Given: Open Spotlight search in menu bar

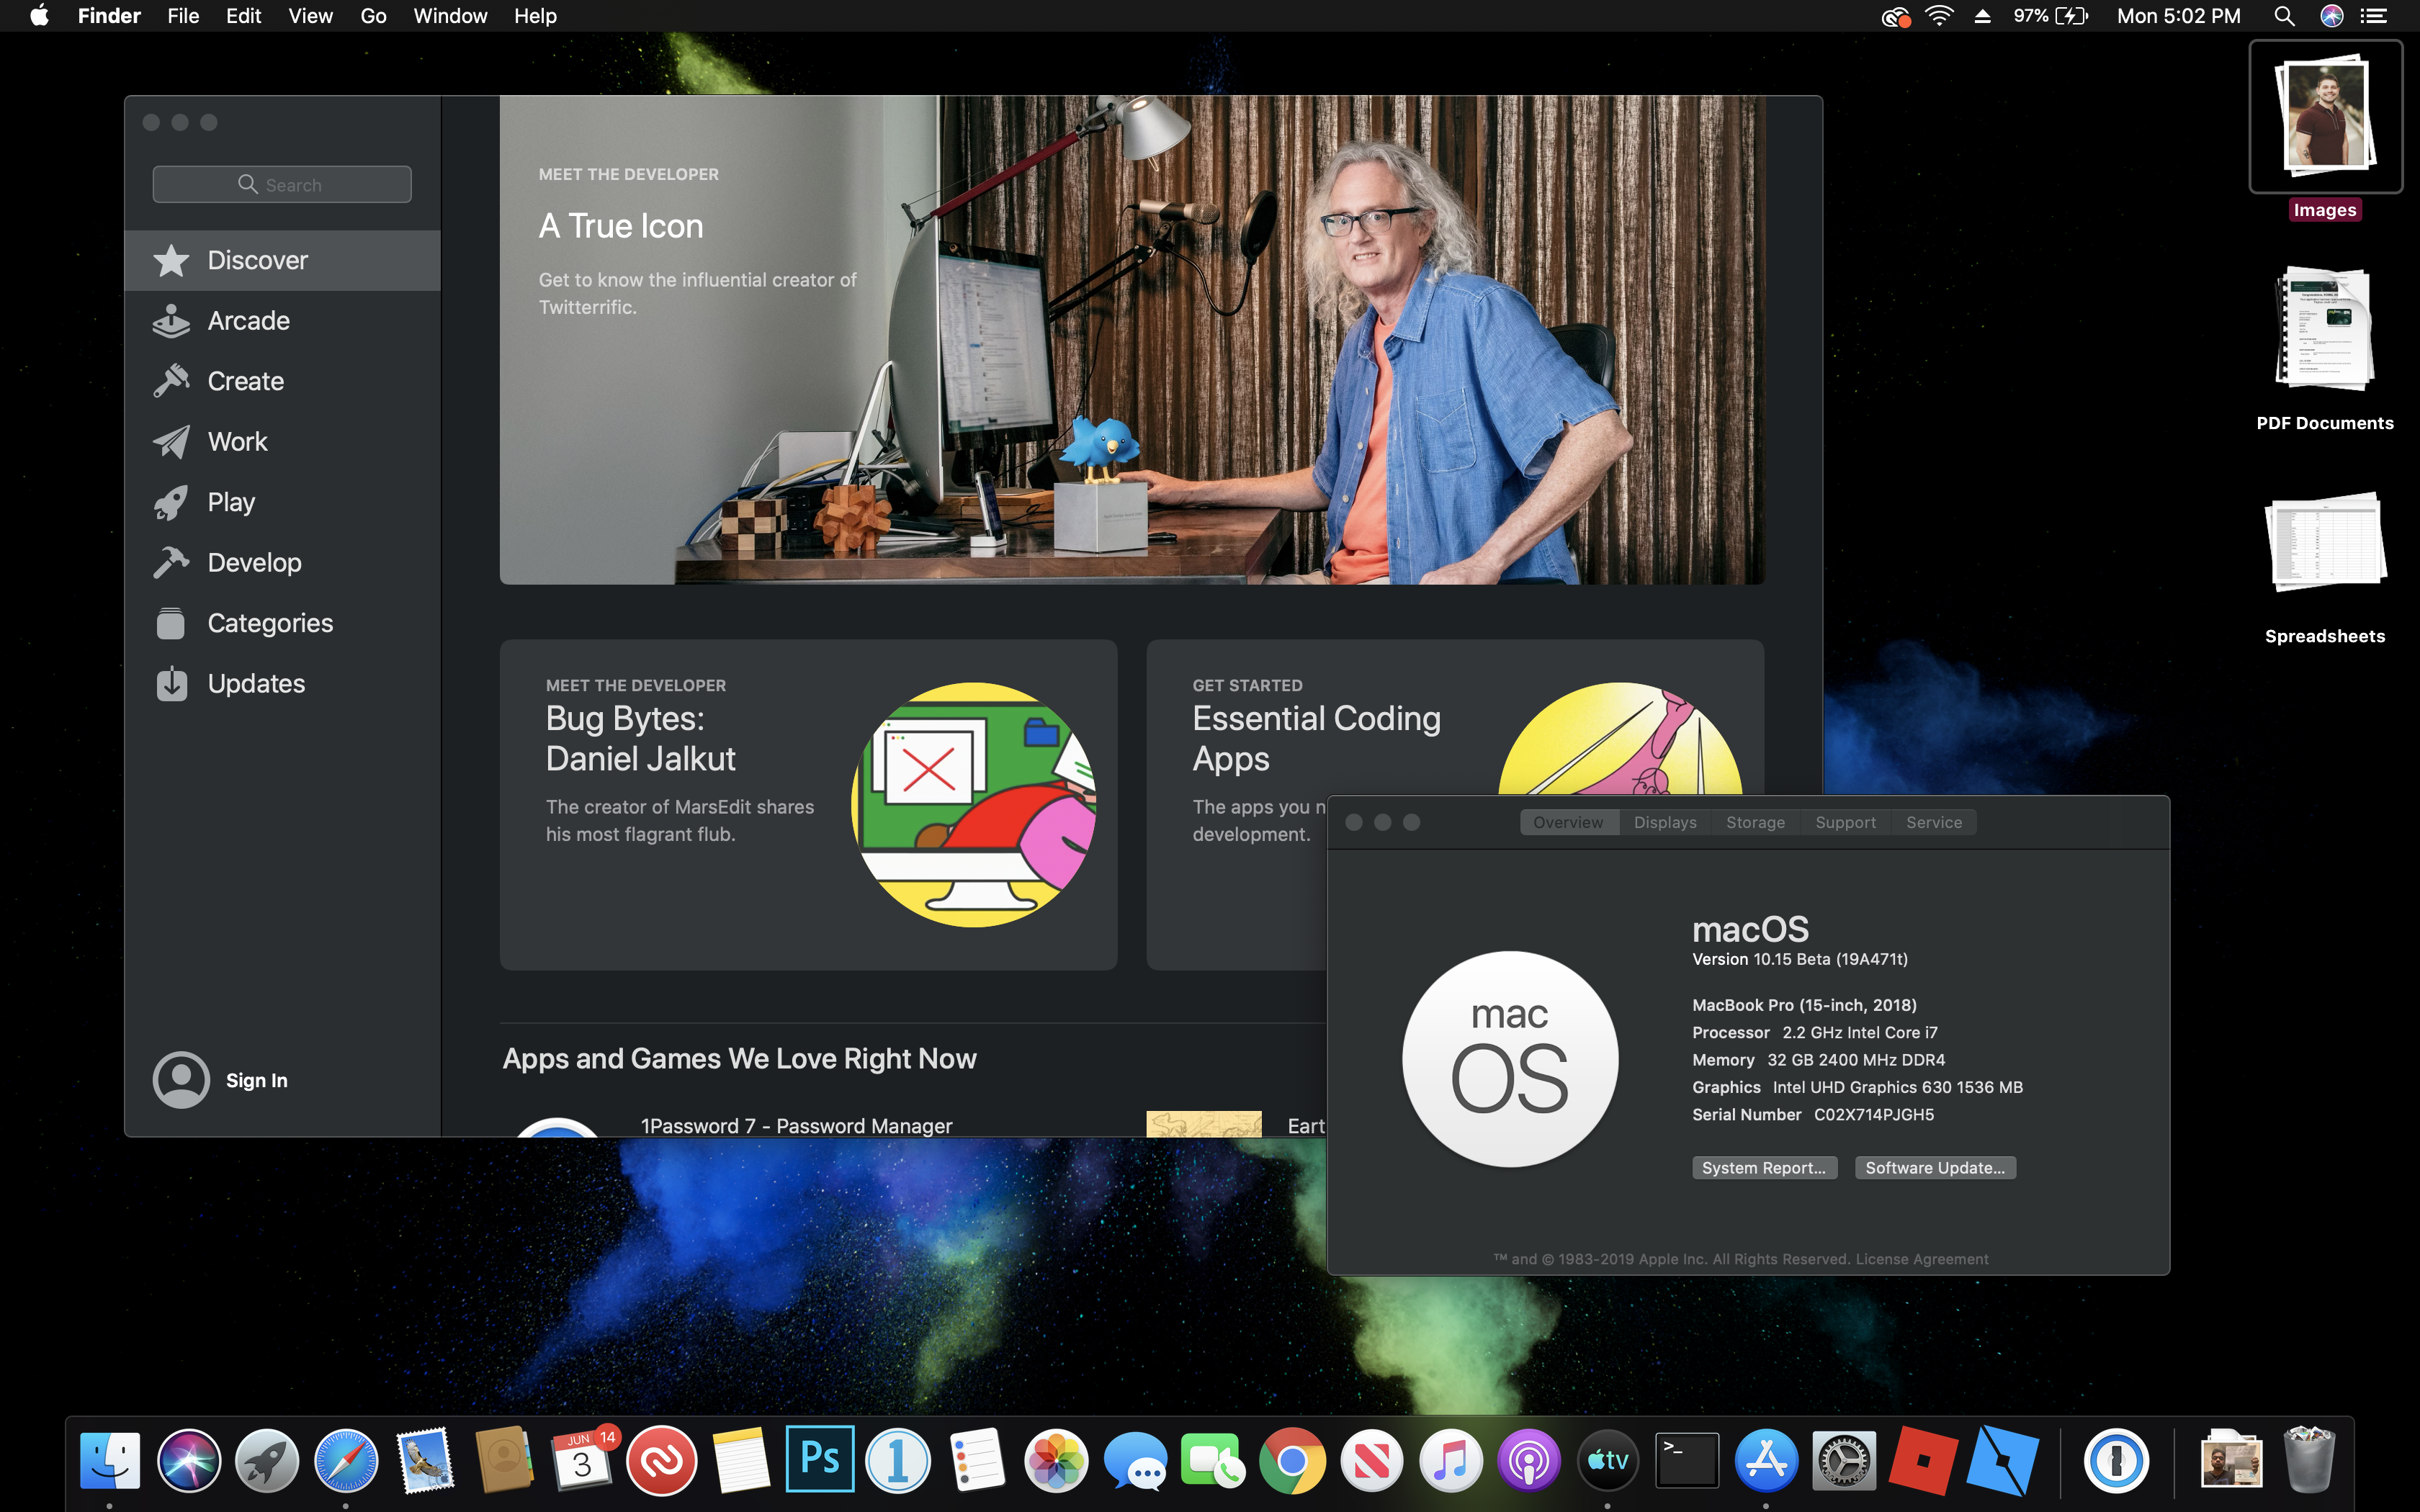Looking at the screenshot, I should click(2284, 16).
